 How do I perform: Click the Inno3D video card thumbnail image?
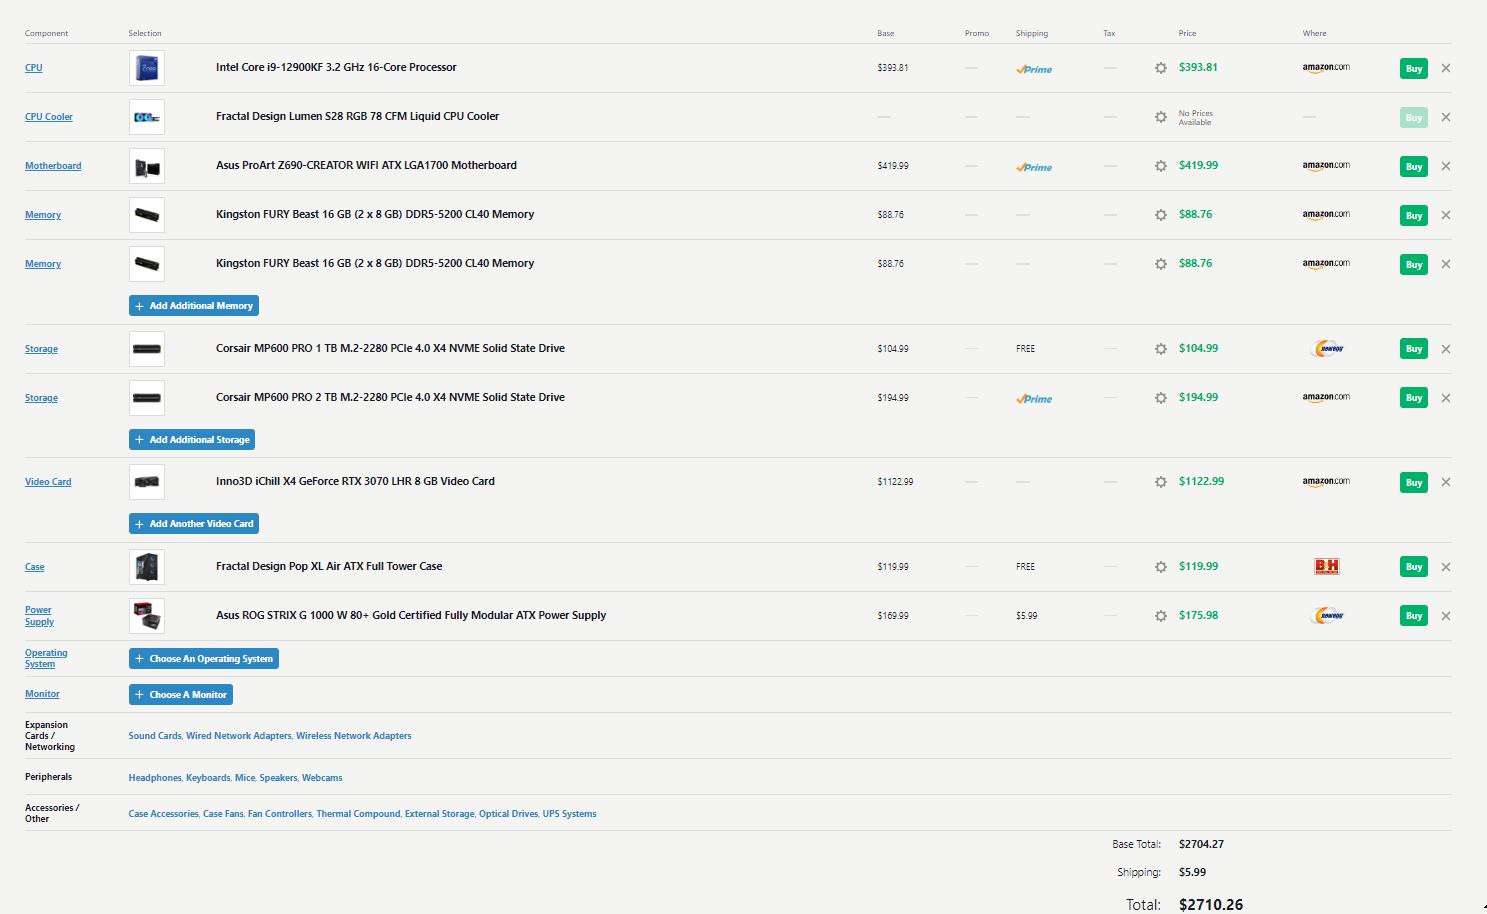tap(147, 482)
